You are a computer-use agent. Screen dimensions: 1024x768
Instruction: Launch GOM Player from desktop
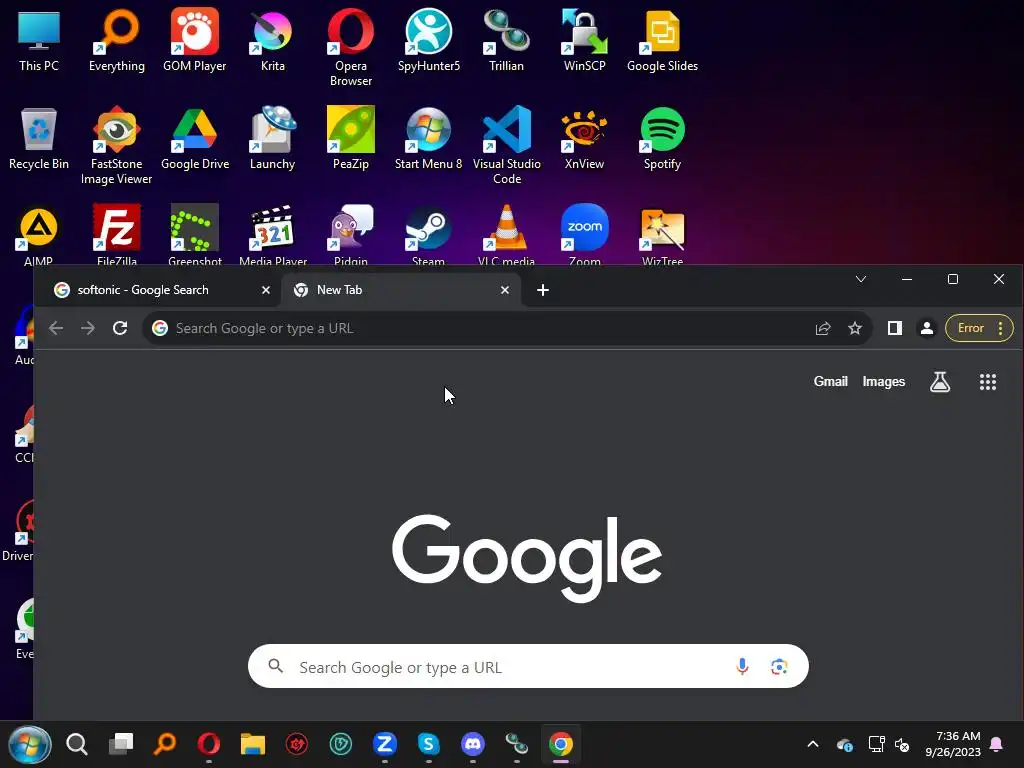[x=195, y=40]
